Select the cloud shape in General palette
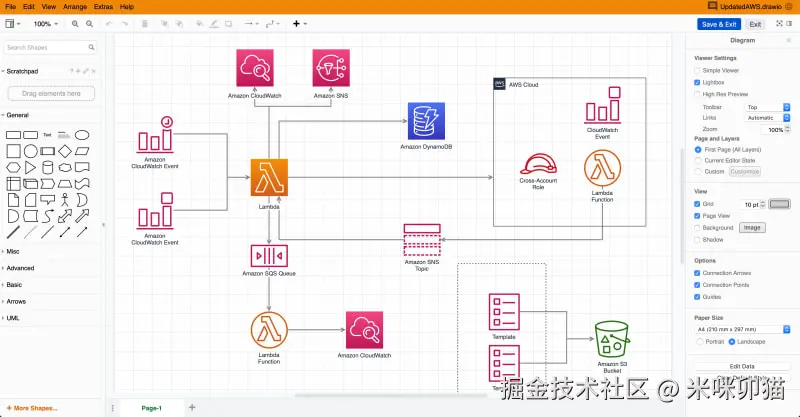The height and width of the screenshot is (417, 800). click(x=65, y=167)
